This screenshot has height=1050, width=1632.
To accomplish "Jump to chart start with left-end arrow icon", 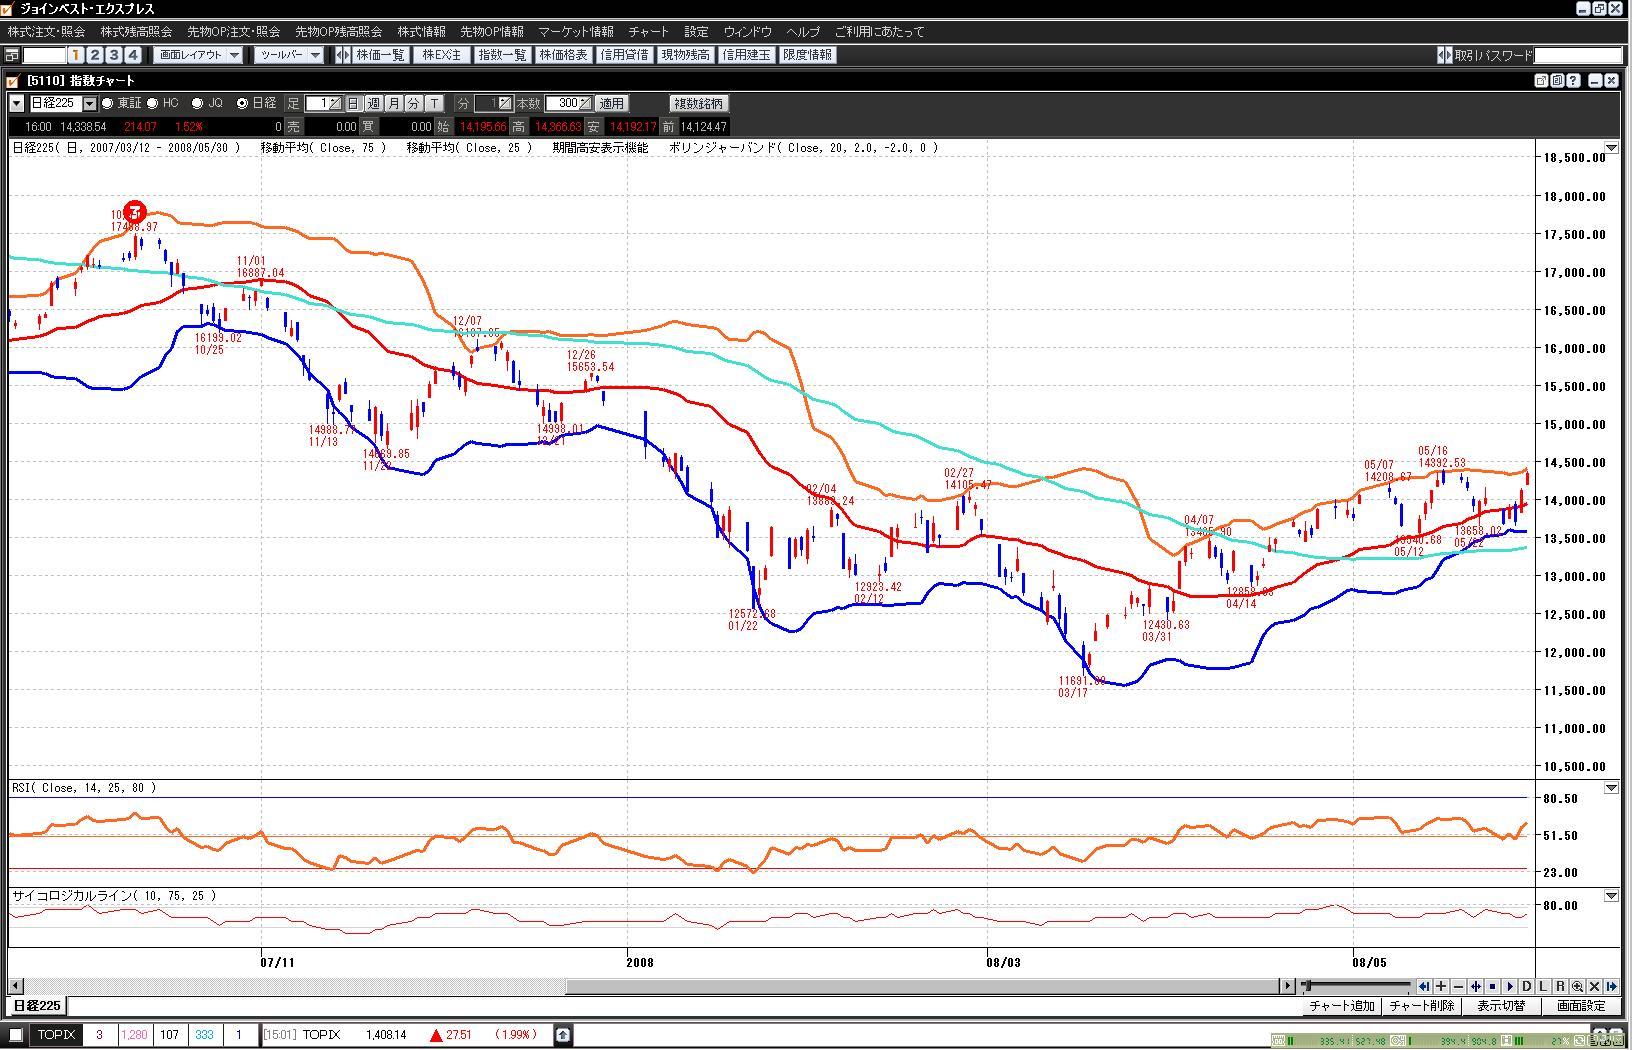I will coord(1424,986).
